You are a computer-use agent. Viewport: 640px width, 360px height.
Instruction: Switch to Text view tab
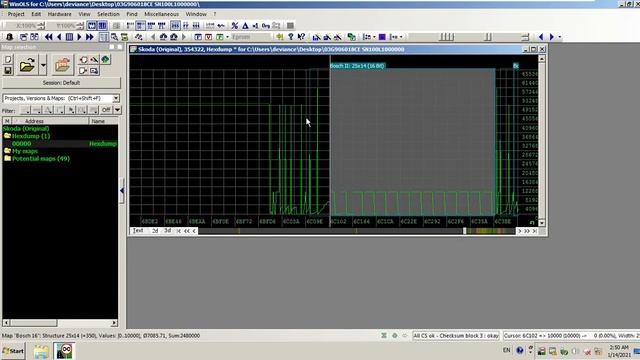pyautogui.click(x=138, y=231)
